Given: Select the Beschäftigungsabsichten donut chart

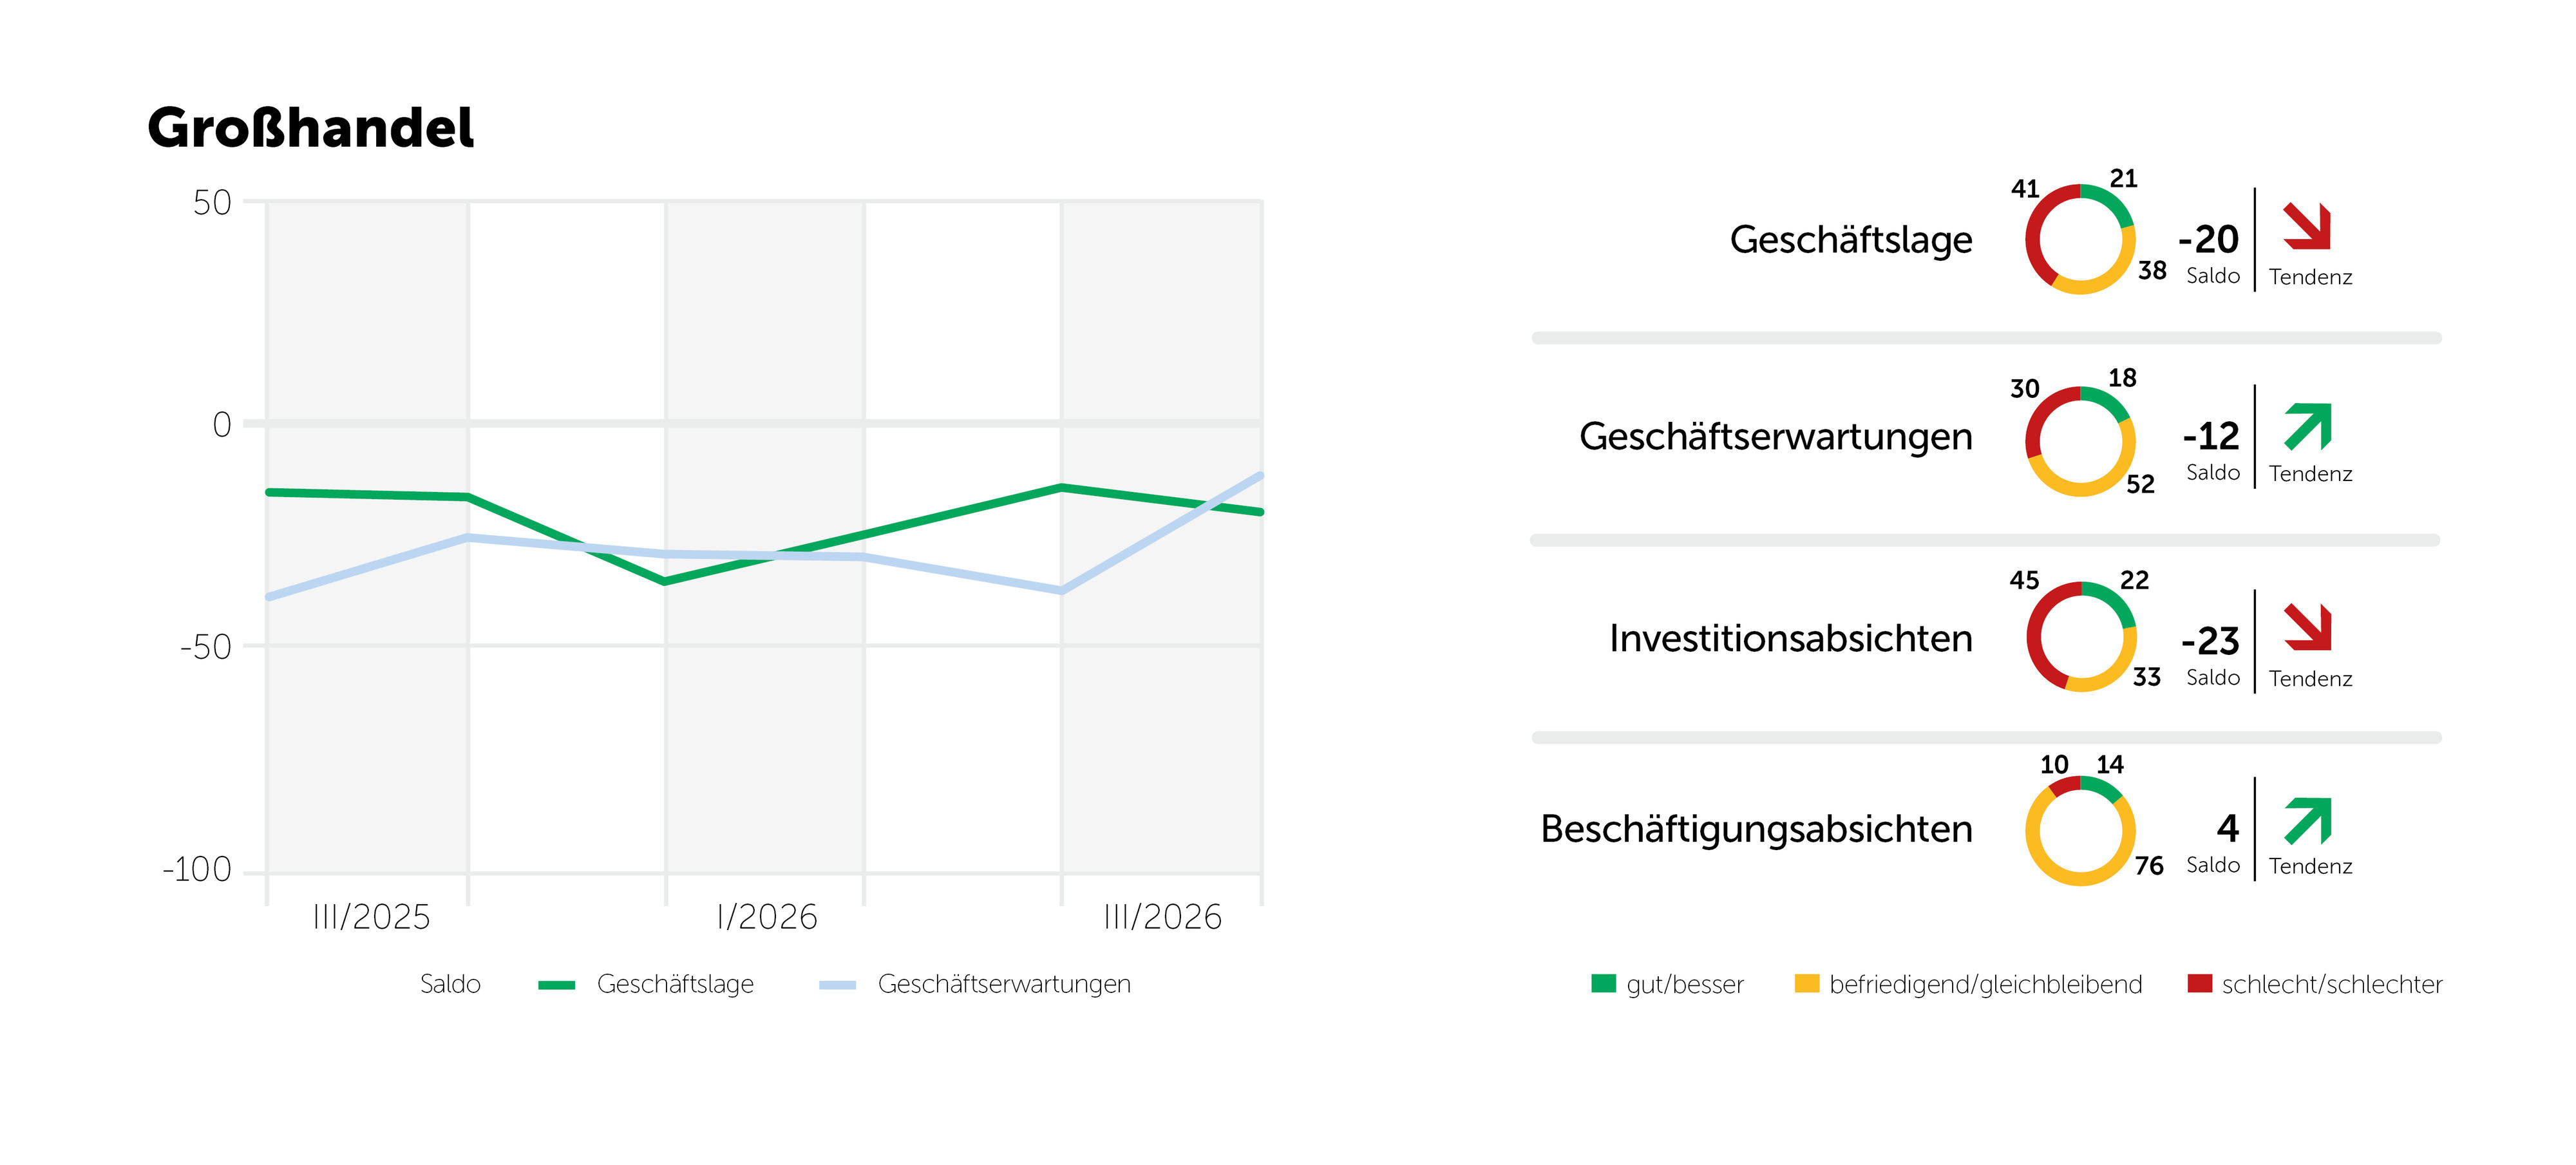Looking at the screenshot, I should coord(2080,831).
